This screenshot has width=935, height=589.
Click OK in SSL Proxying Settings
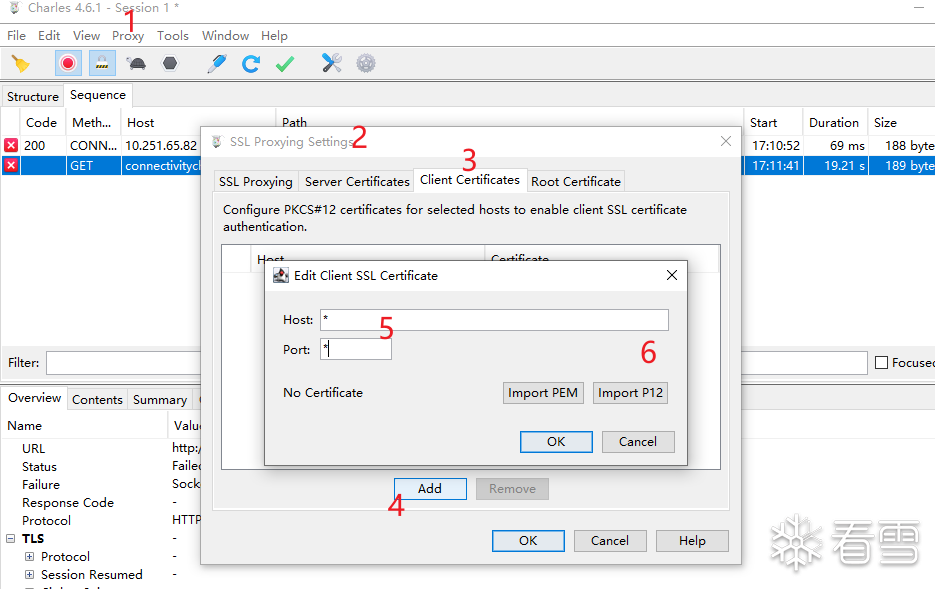528,541
